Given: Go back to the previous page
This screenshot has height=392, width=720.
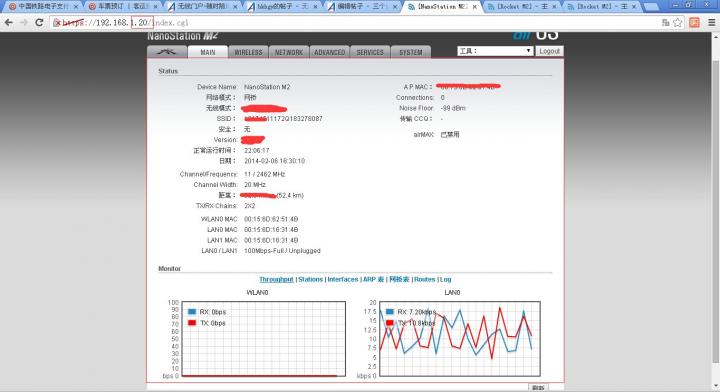Looking at the screenshot, I should (8, 22).
